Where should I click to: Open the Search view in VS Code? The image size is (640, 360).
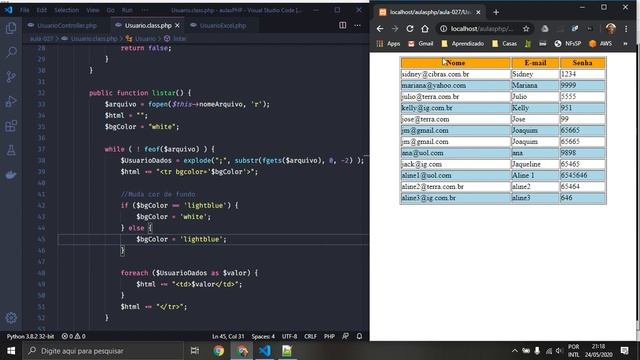[11, 52]
